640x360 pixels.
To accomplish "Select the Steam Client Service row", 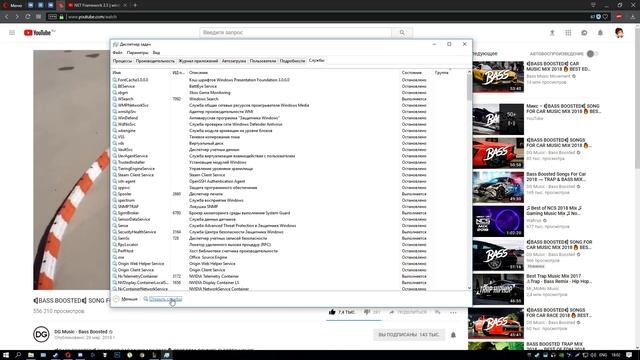I will point(289,175).
